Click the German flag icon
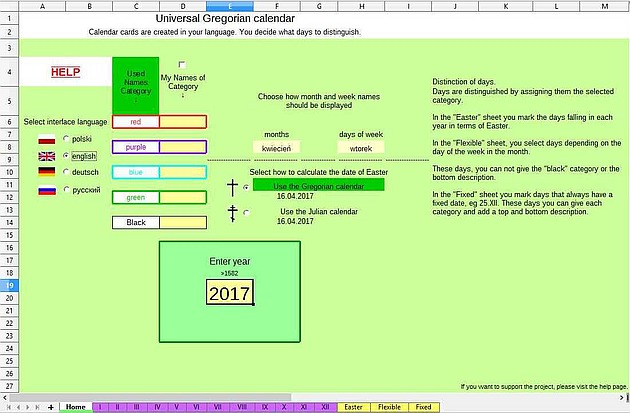Image resolution: width=630 pixels, height=413 pixels. tap(45, 172)
